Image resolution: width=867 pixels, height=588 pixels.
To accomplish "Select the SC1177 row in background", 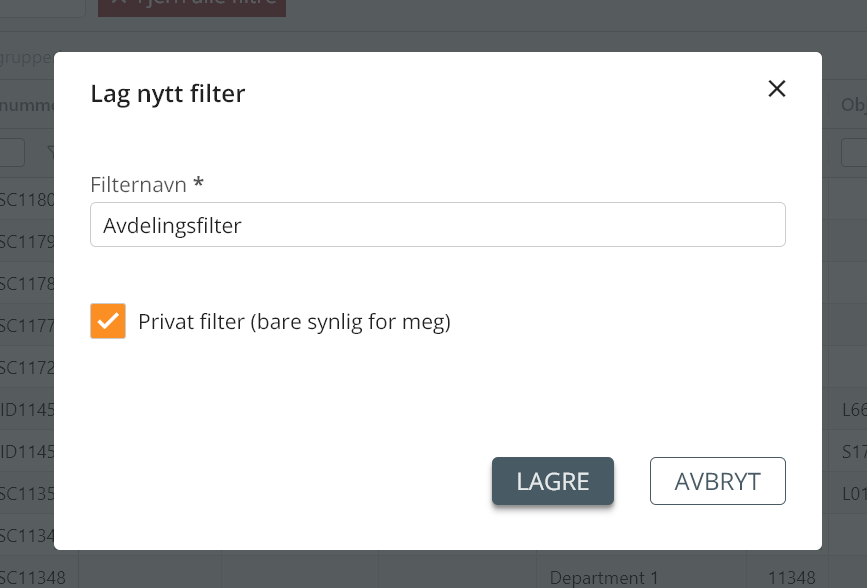I will coord(27,325).
